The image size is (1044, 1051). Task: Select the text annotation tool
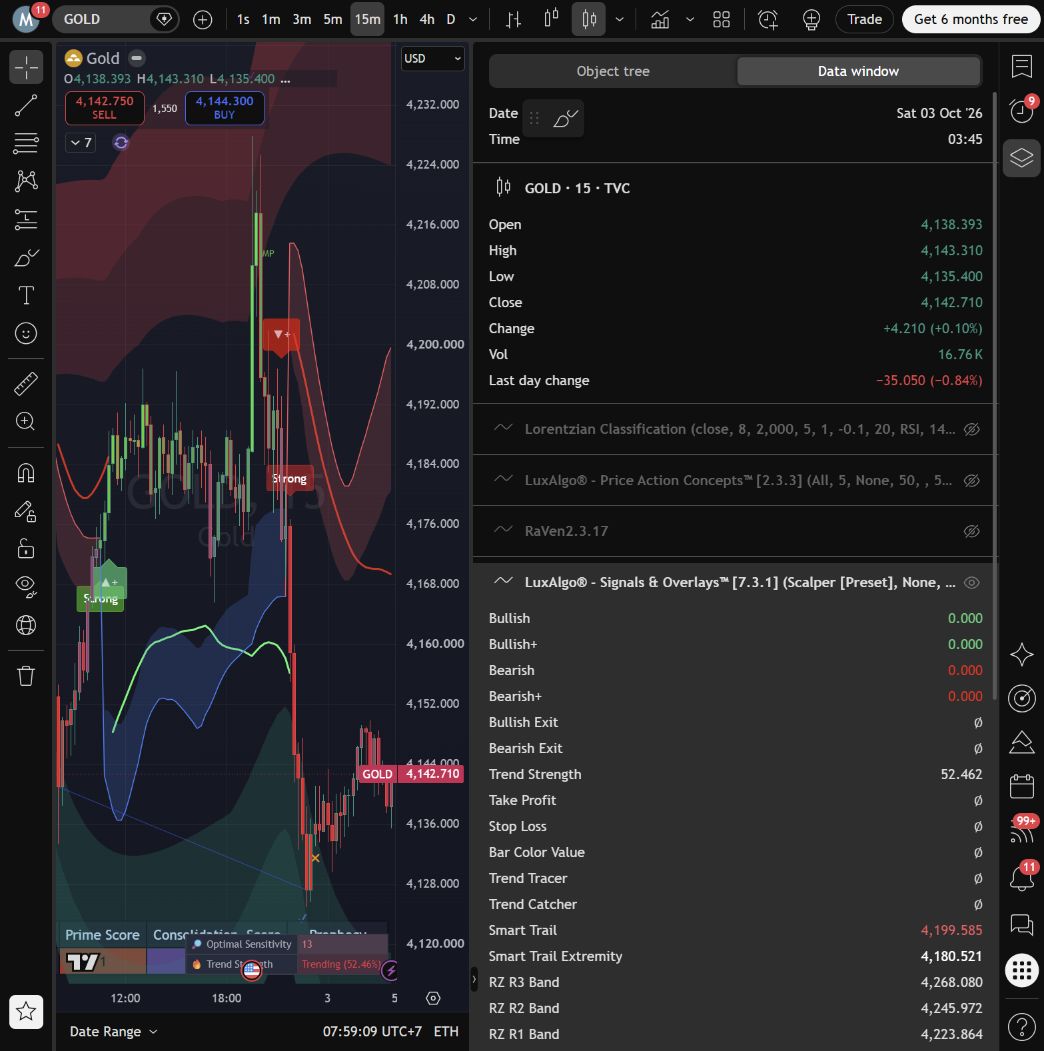(x=26, y=295)
